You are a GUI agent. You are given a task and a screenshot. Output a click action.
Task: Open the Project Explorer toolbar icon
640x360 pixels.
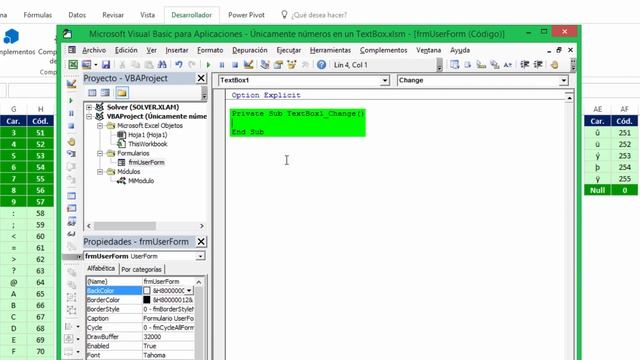coord(265,64)
